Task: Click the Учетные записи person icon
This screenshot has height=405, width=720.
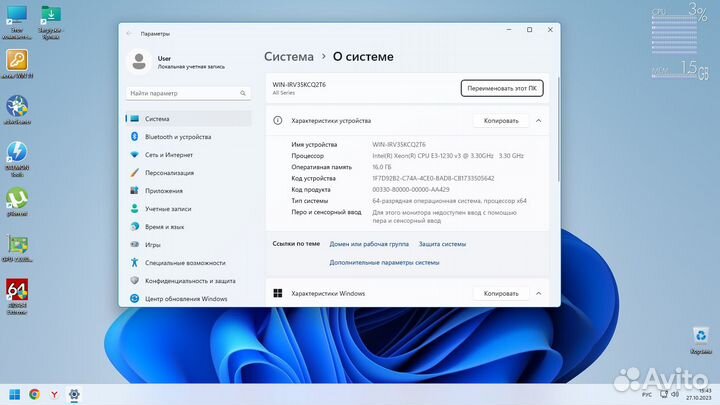Action: pyautogui.click(x=135, y=208)
